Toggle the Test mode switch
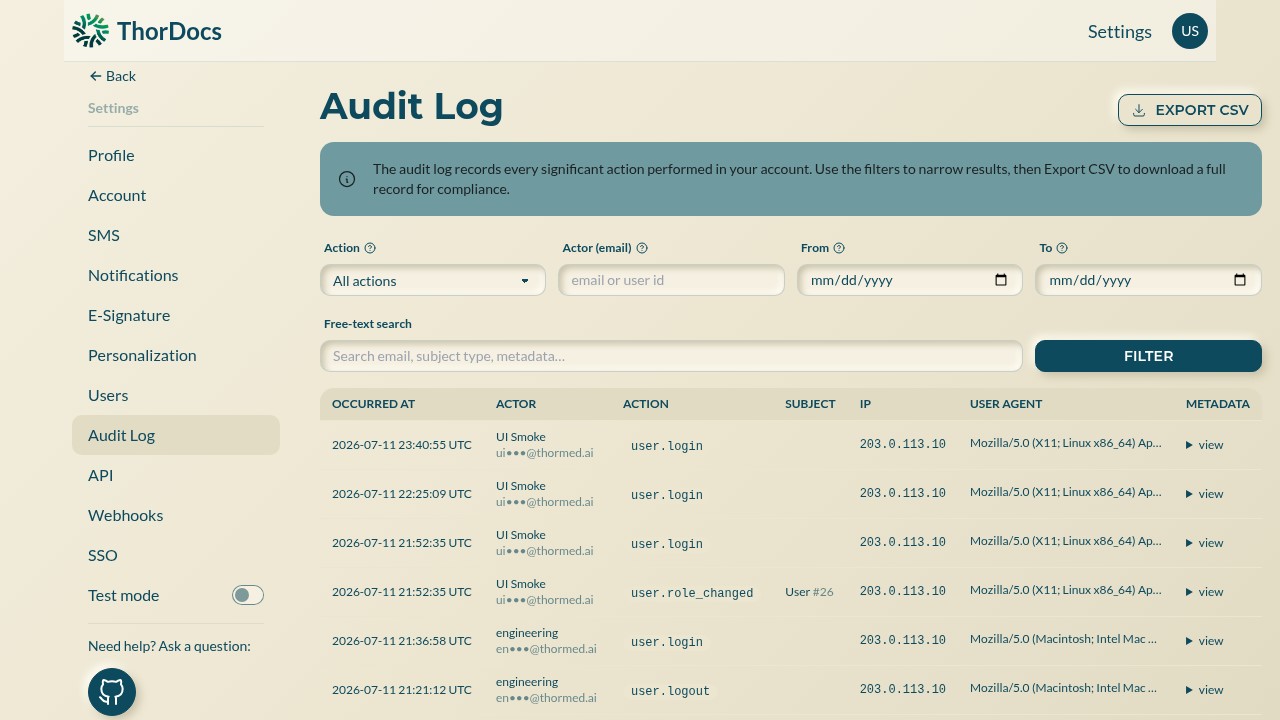1280x720 pixels. click(248, 595)
